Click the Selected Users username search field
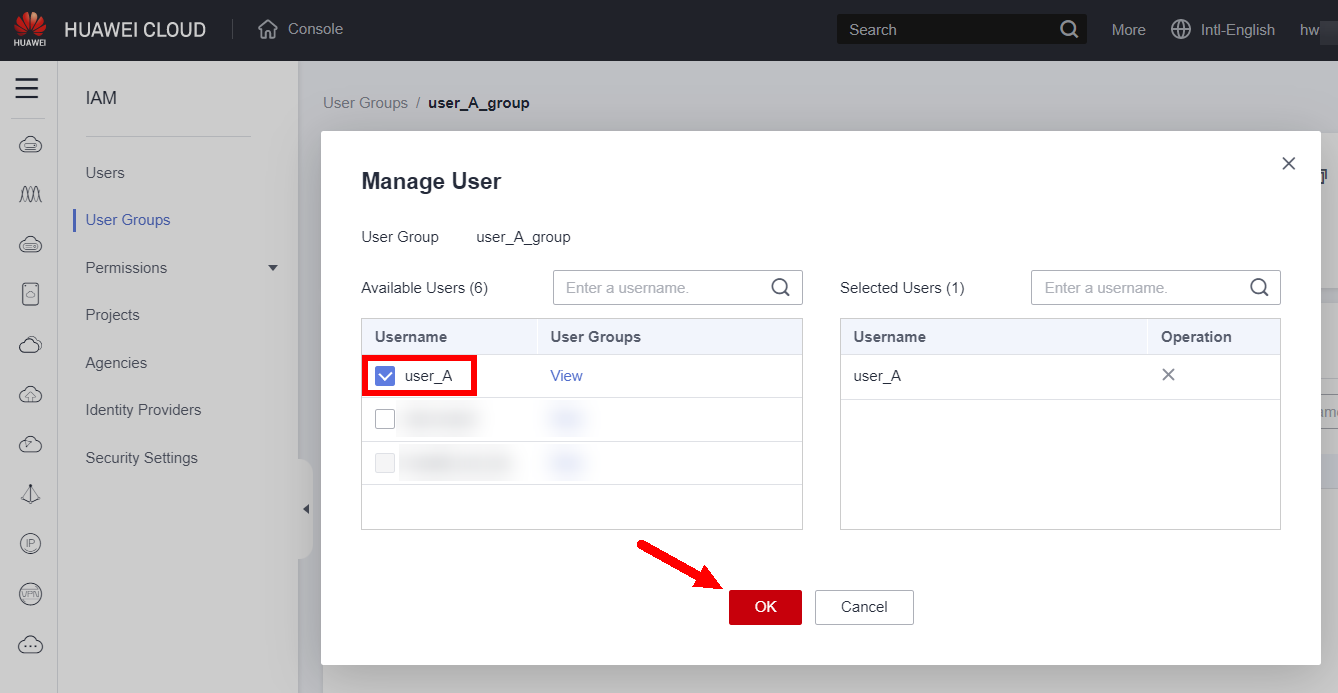 pyautogui.click(x=1140, y=288)
